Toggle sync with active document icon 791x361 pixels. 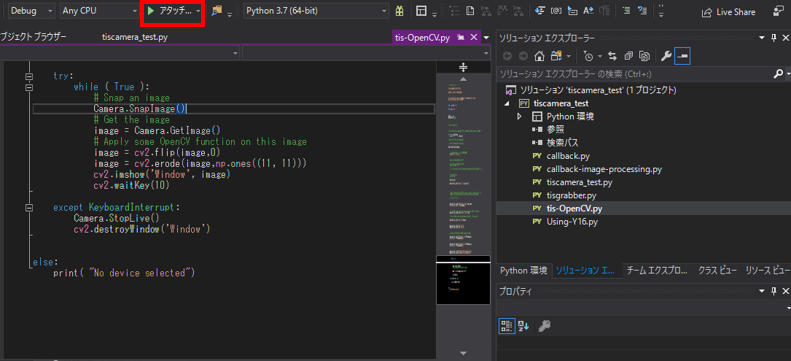(x=612, y=56)
